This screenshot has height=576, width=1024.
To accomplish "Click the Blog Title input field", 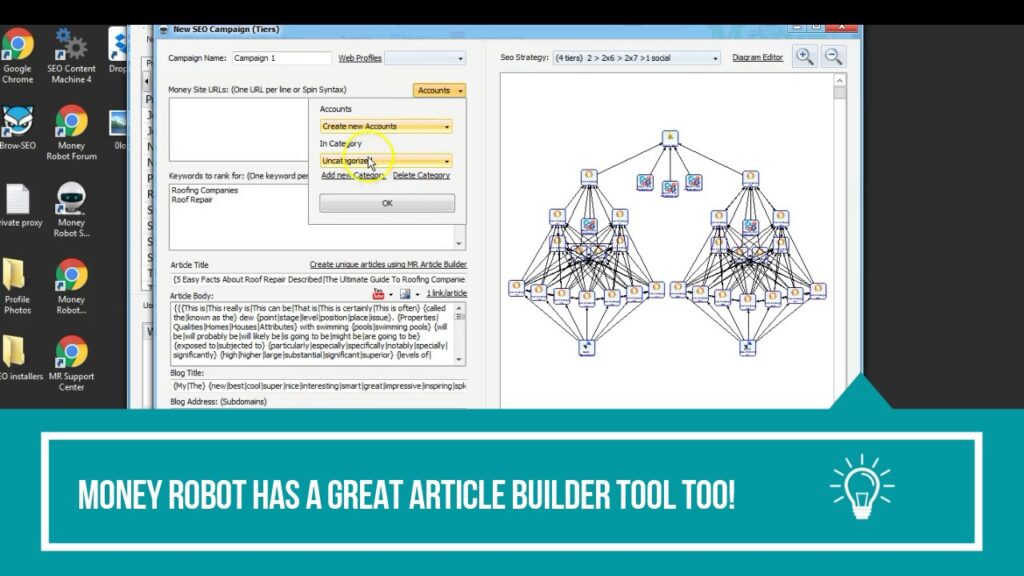I will click(318, 386).
